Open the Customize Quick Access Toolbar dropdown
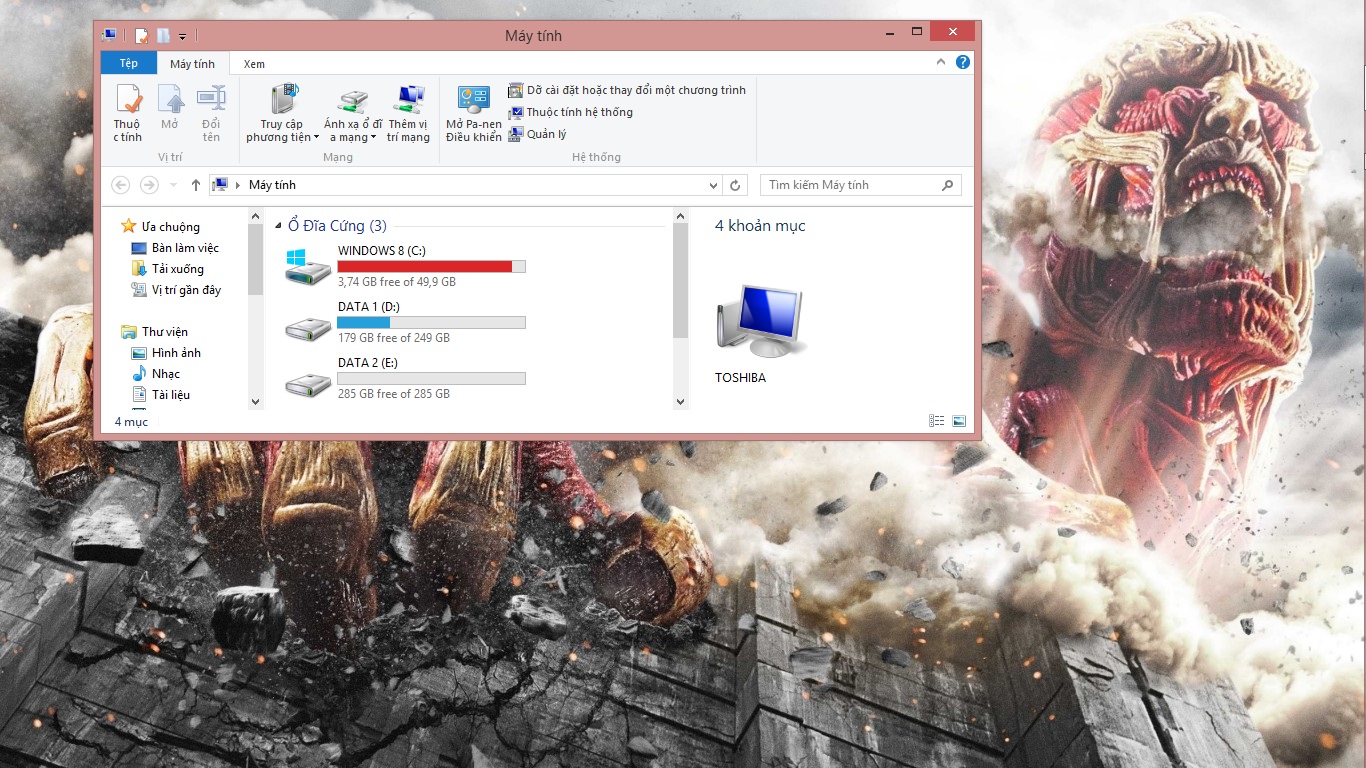1366x768 pixels. [x=182, y=37]
